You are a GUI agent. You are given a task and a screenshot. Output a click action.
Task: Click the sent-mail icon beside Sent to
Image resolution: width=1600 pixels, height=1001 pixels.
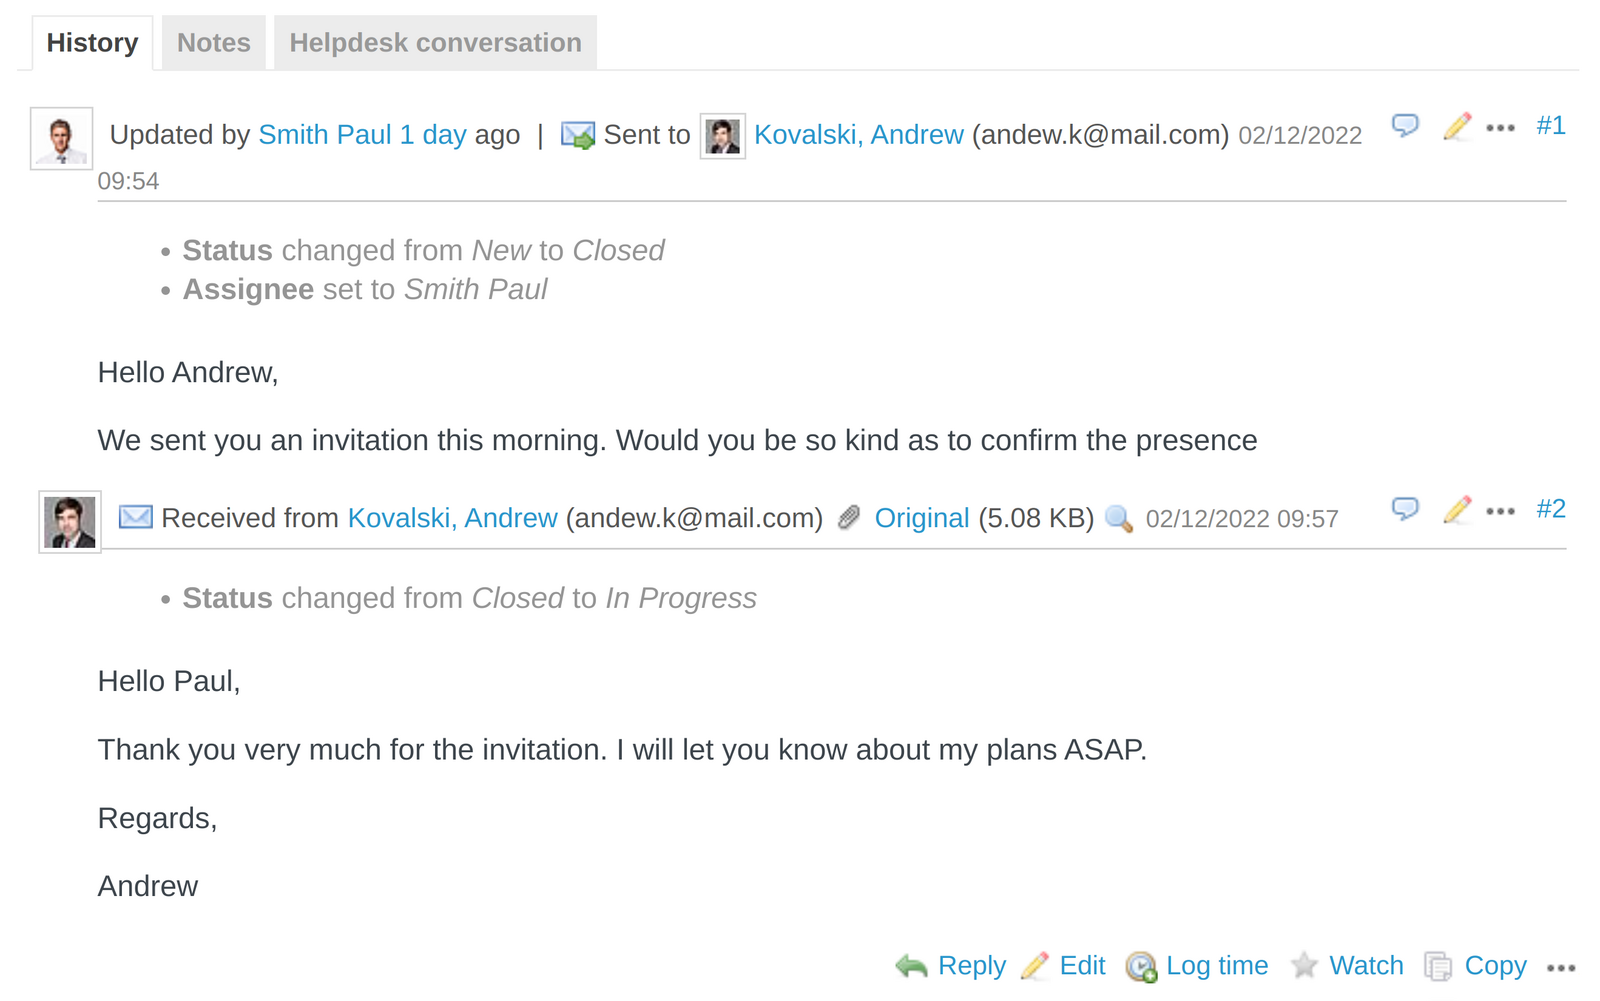[578, 134]
